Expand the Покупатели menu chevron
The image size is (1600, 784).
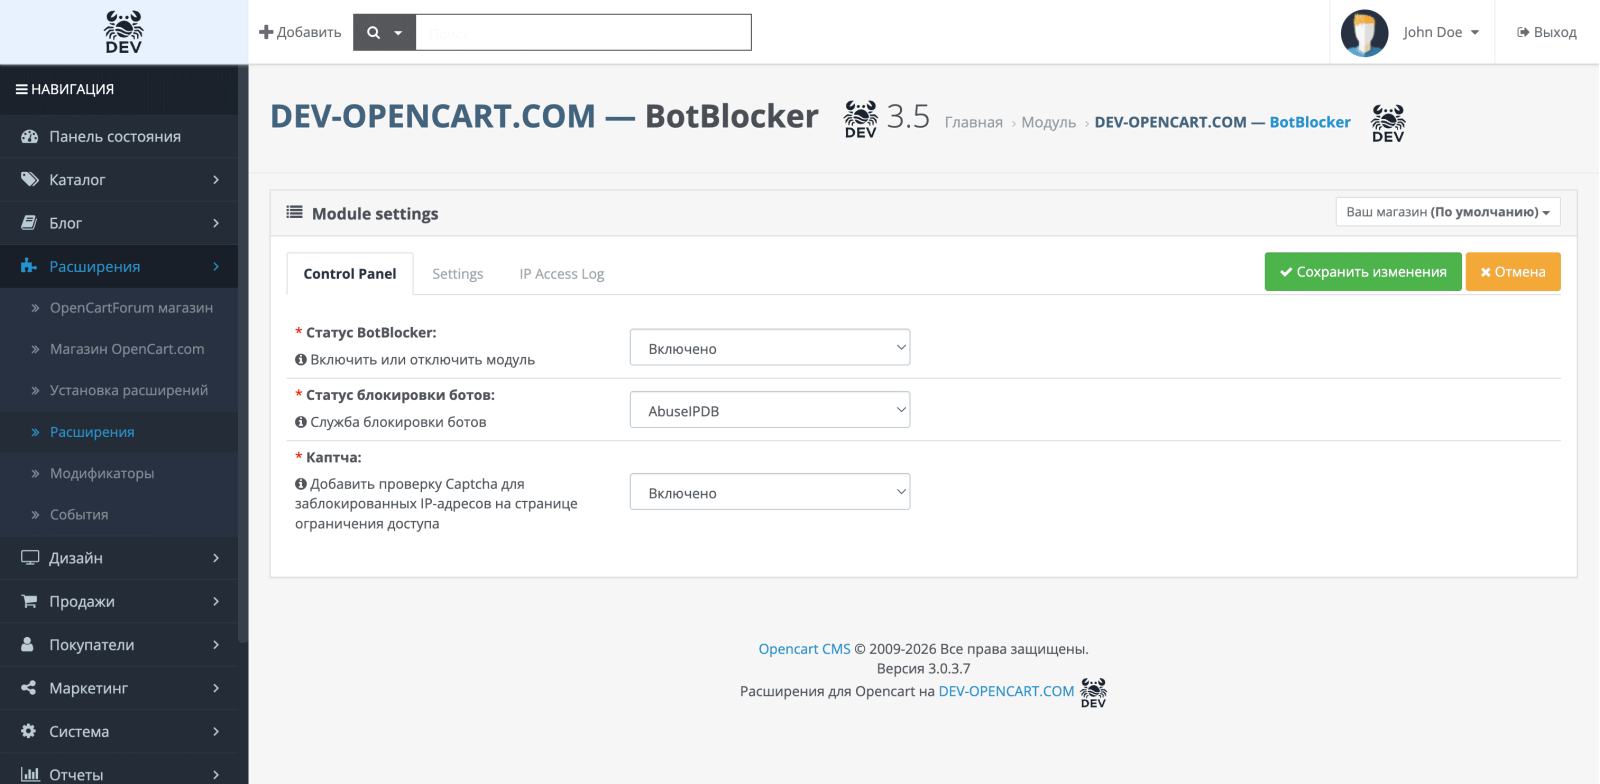coord(216,645)
